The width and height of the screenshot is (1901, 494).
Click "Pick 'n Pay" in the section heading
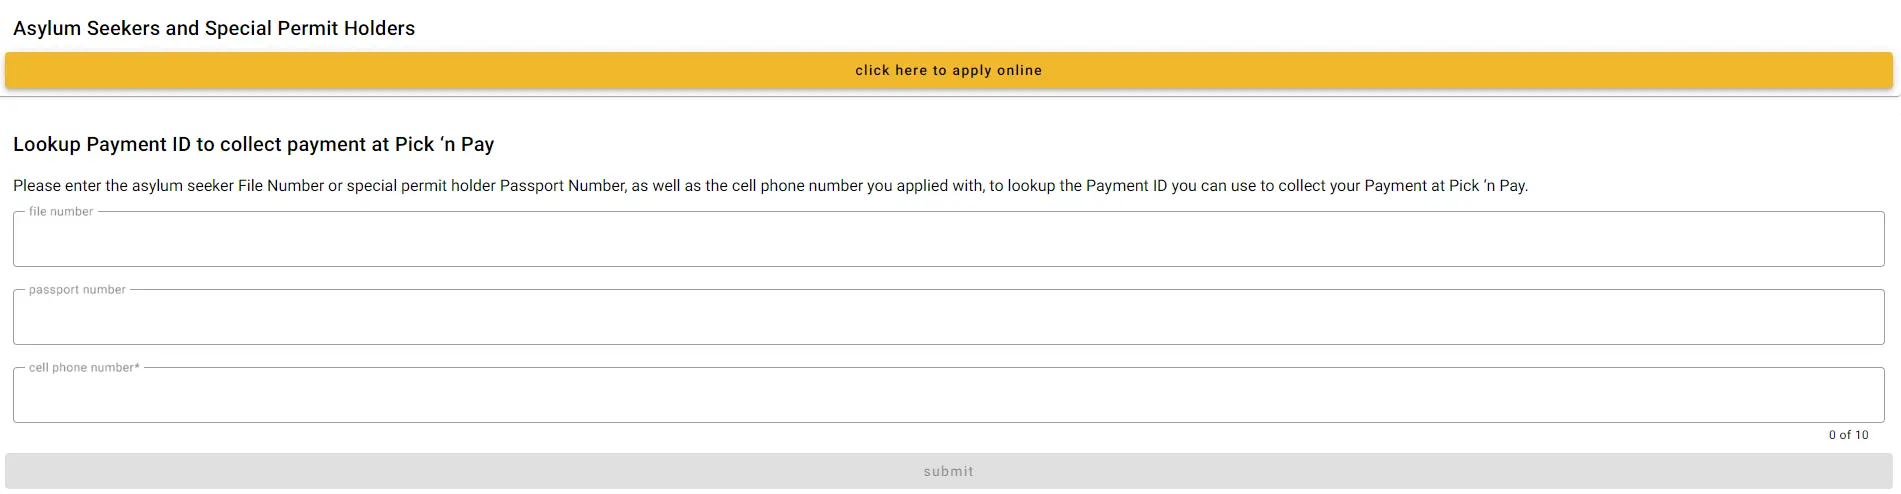[x=444, y=144]
